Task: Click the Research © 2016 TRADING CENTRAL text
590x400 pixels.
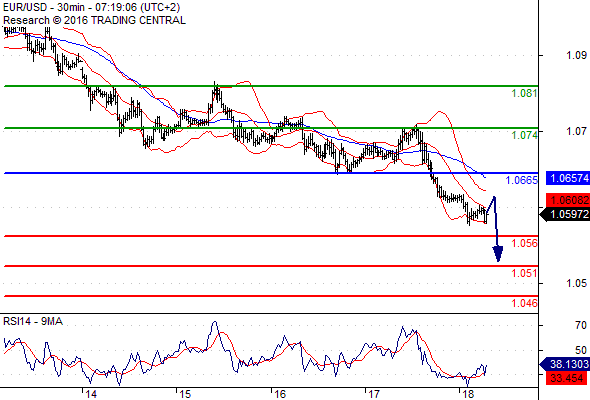Action: pos(94,20)
